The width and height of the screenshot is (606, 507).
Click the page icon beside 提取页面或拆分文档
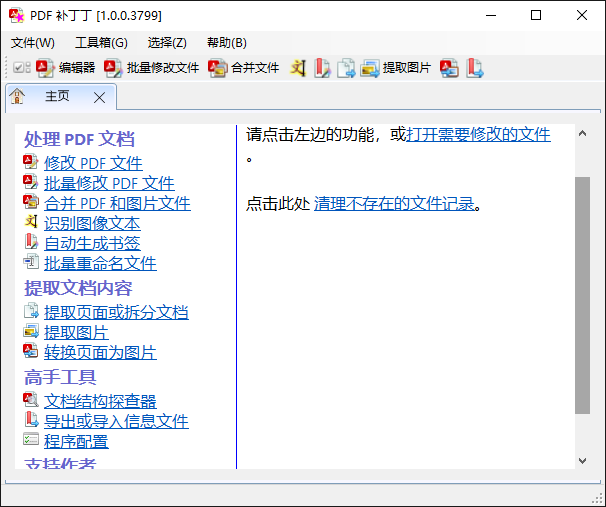(x=31, y=311)
